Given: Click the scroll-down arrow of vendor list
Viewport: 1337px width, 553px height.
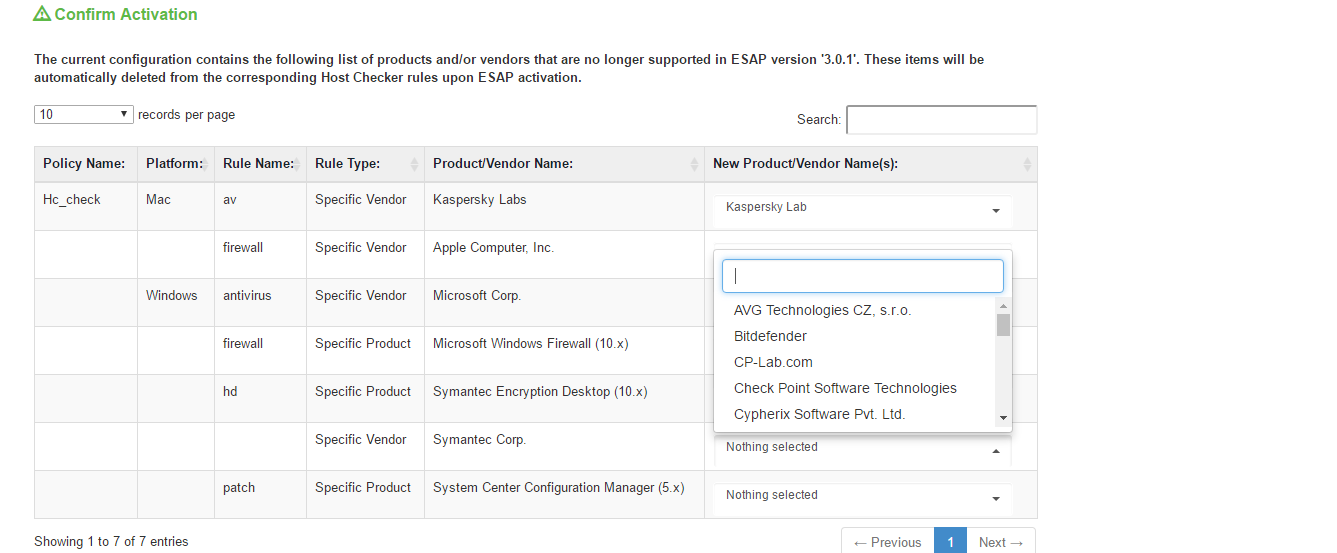Looking at the screenshot, I should coord(1003,418).
